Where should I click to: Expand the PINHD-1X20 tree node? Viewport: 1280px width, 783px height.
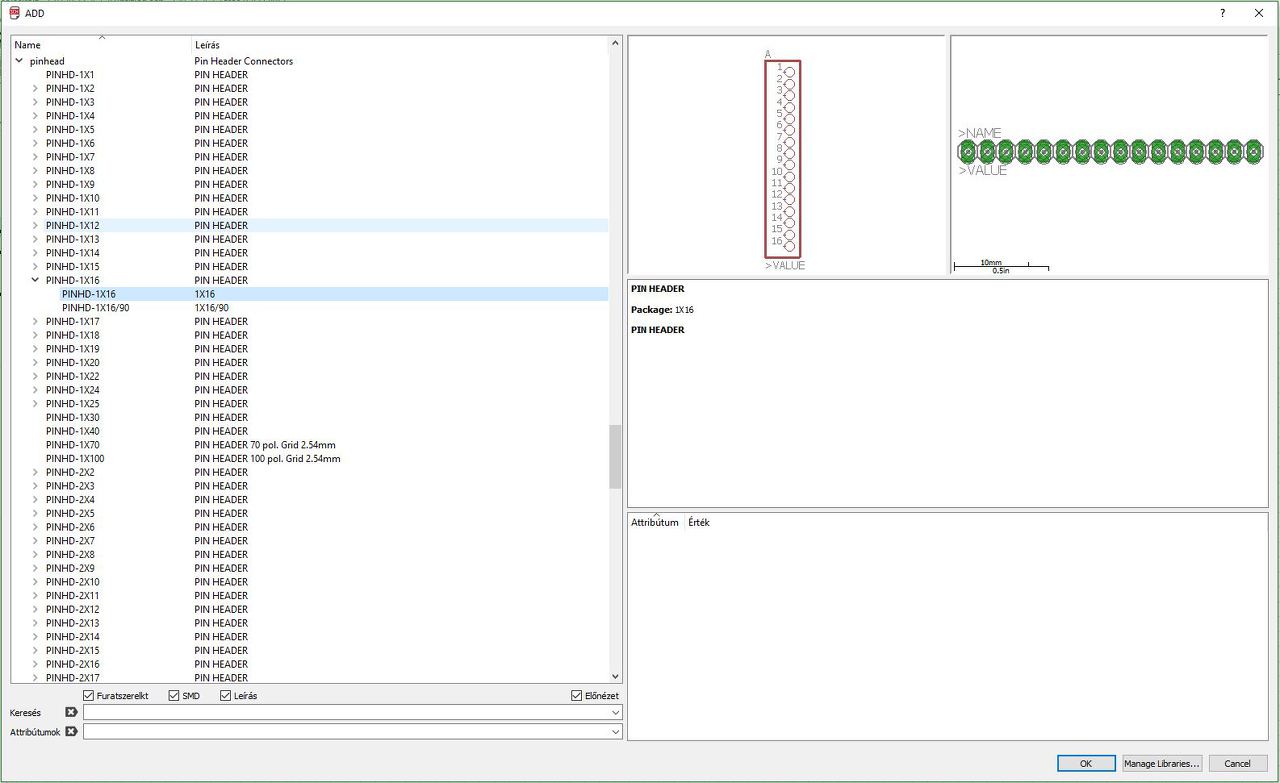pos(35,363)
